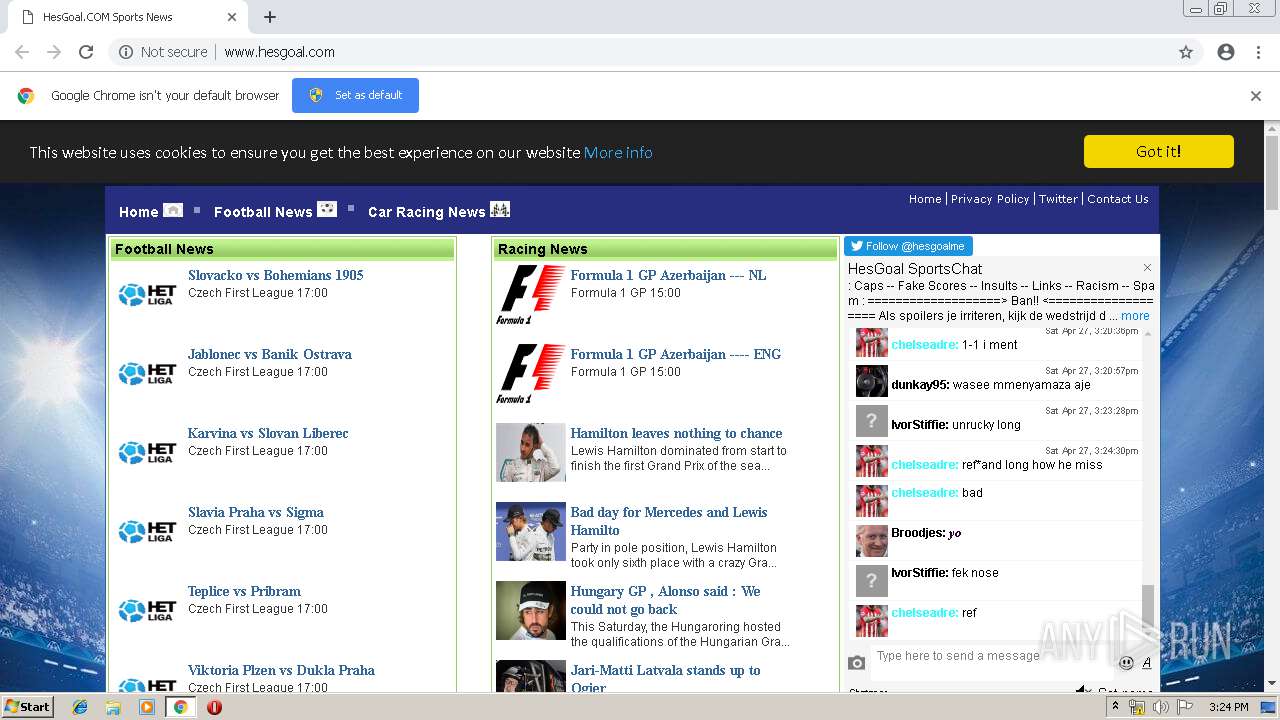The height and width of the screenshot is (720, 1280).
Task: Open the Chrome three-dot menu
Action: coord(1258,52)
